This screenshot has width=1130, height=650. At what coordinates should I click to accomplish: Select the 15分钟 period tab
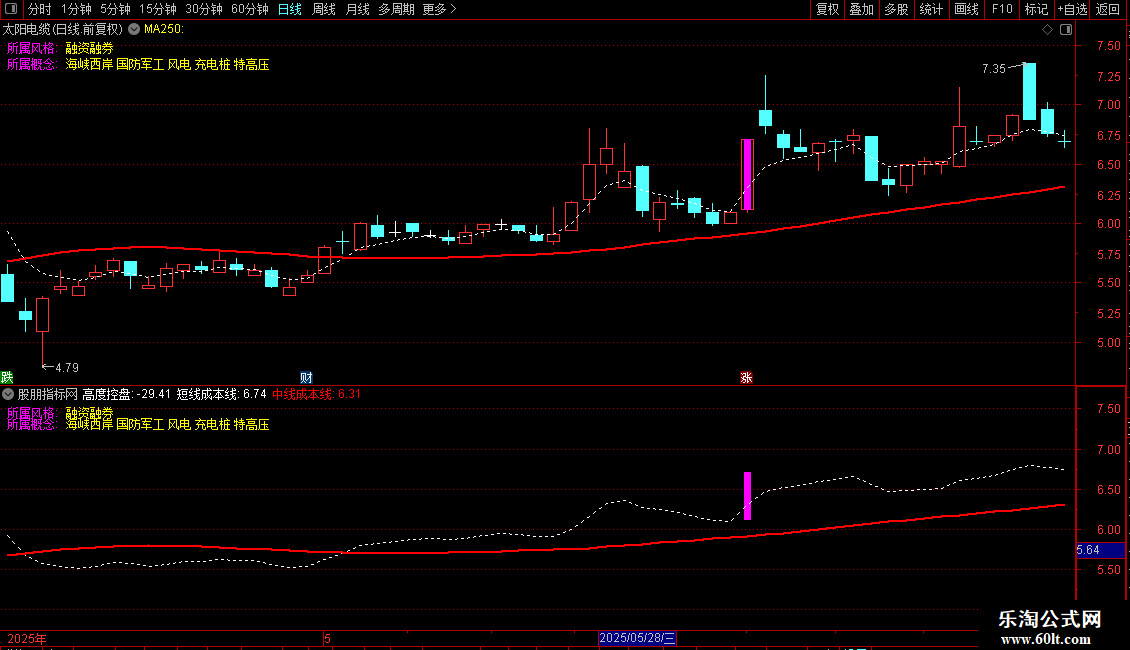point(158,9)
